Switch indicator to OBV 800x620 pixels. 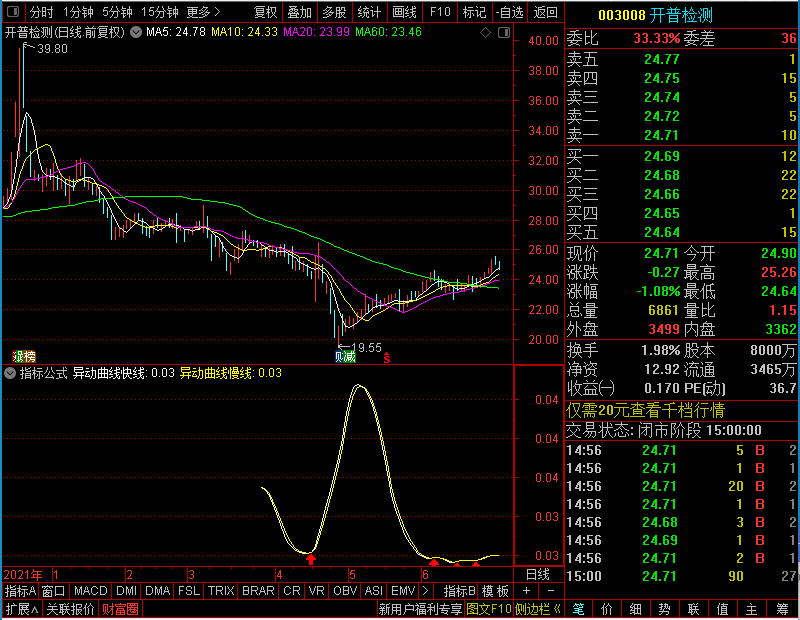pos(345,591)
